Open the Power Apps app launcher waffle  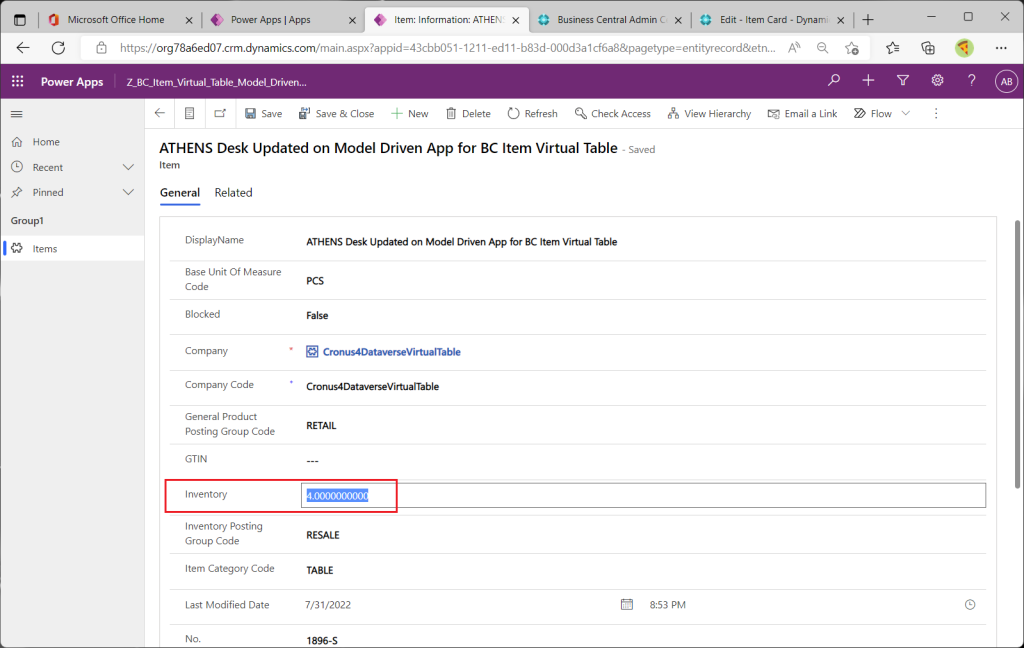[x=18, y=81]
